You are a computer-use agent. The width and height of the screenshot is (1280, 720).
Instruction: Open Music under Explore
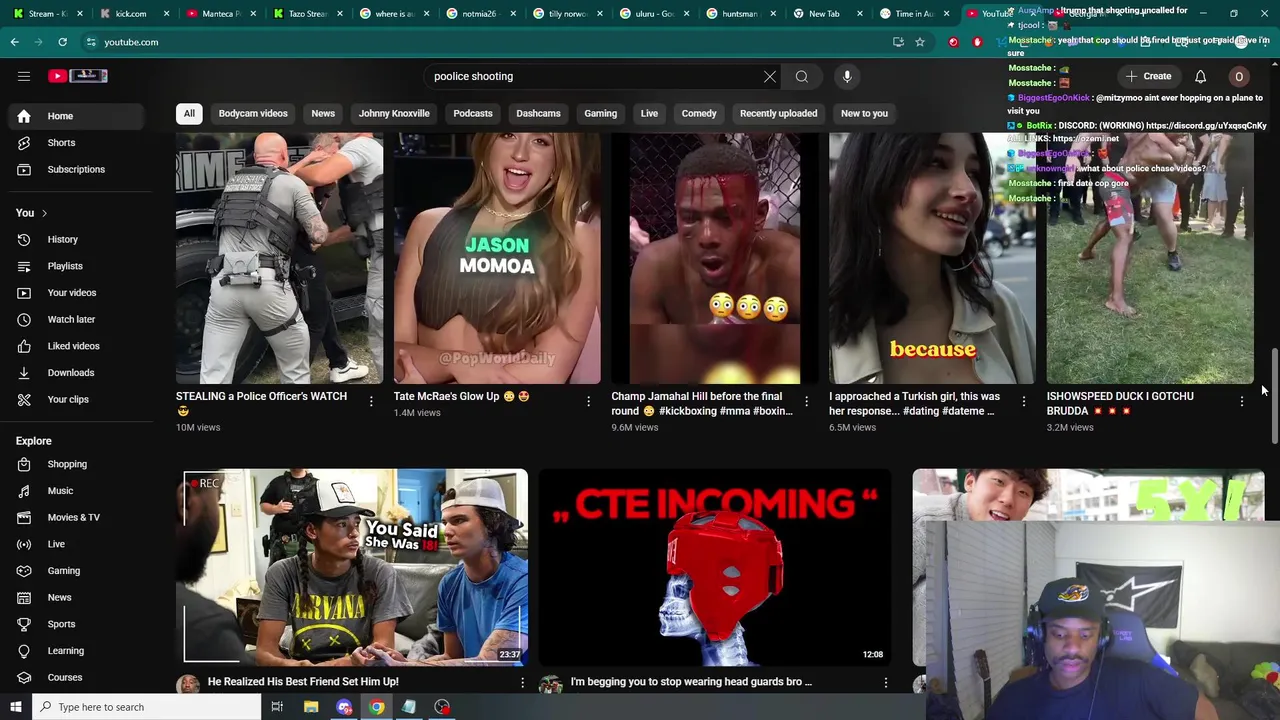point(76,491)
